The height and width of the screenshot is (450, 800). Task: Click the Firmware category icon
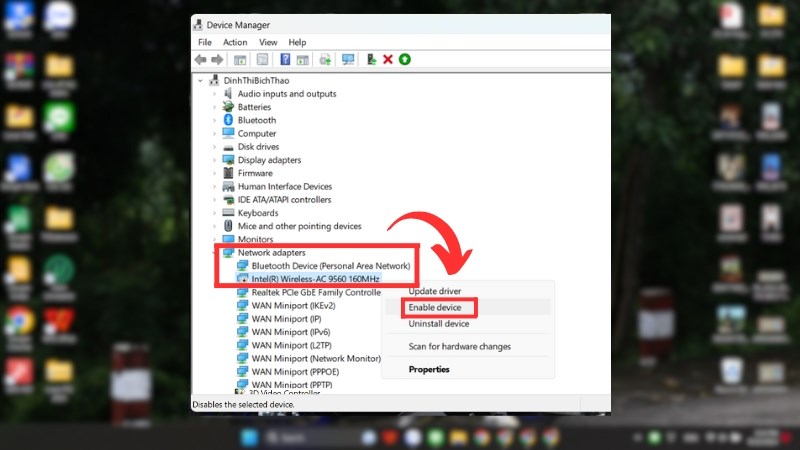coord(228,173)
